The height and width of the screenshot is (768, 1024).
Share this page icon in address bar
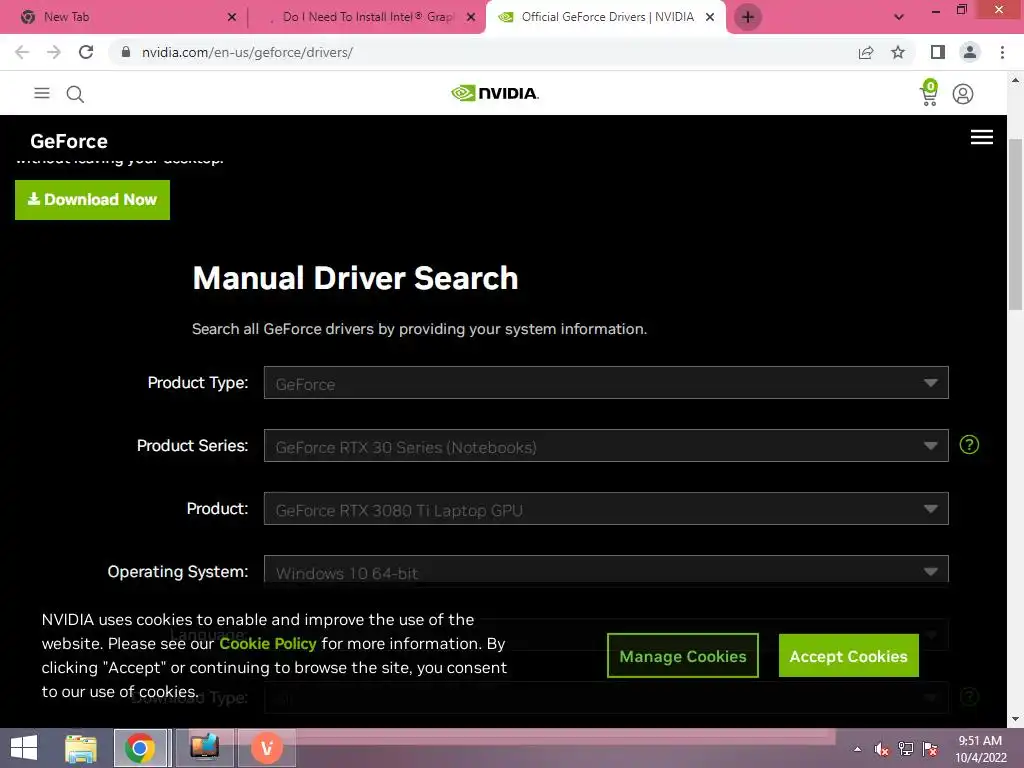[x=866, y=52]
